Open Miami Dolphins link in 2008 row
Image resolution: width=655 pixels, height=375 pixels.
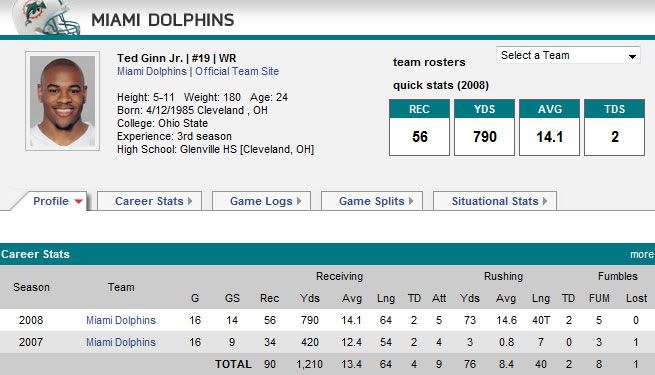(121, 320)
